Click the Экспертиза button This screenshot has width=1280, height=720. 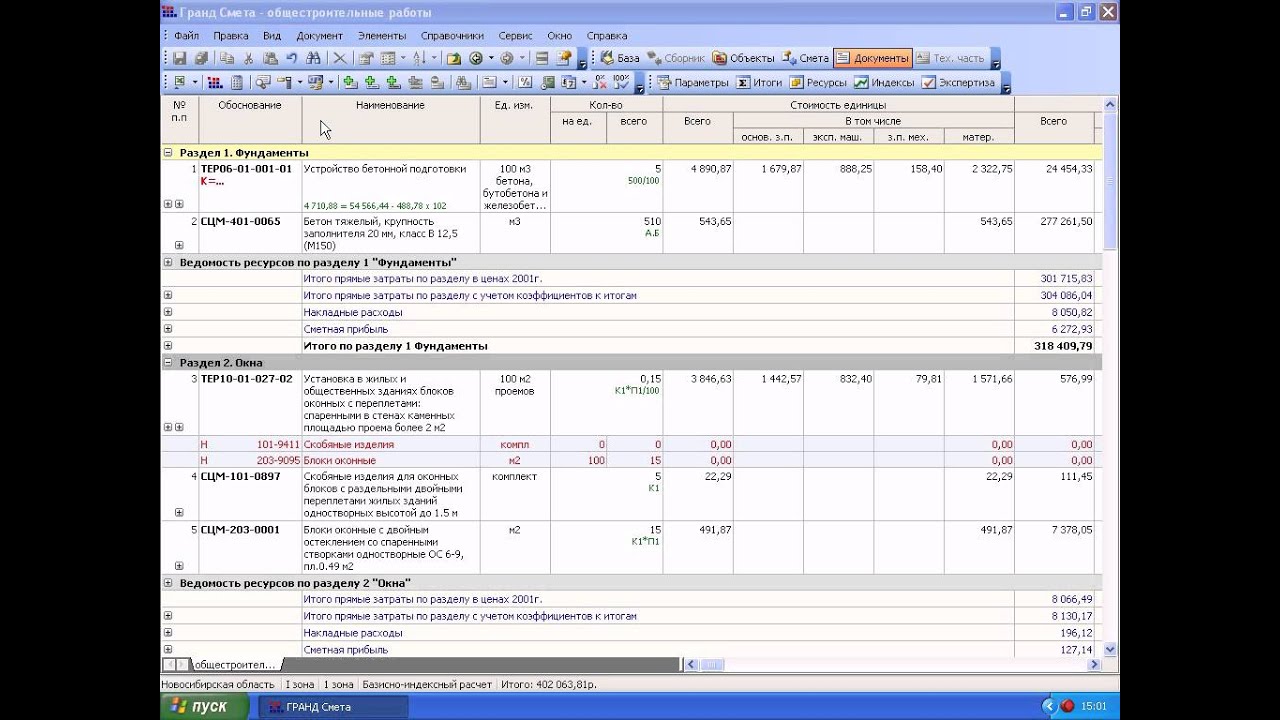(959, 83)
